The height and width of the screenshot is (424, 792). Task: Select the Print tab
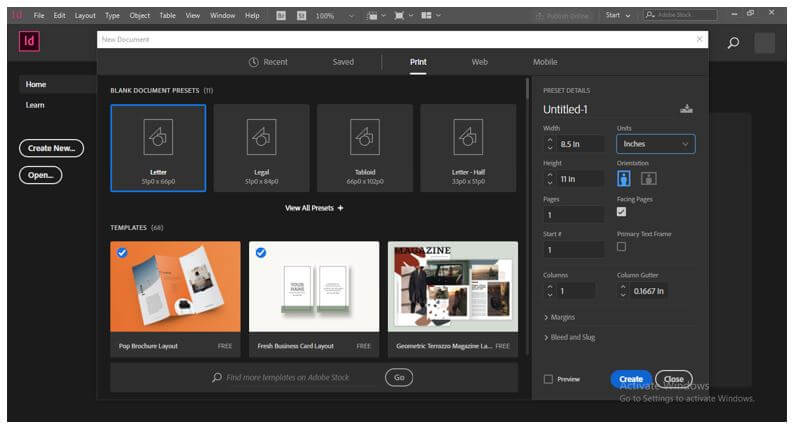click(x=418, y=62)
